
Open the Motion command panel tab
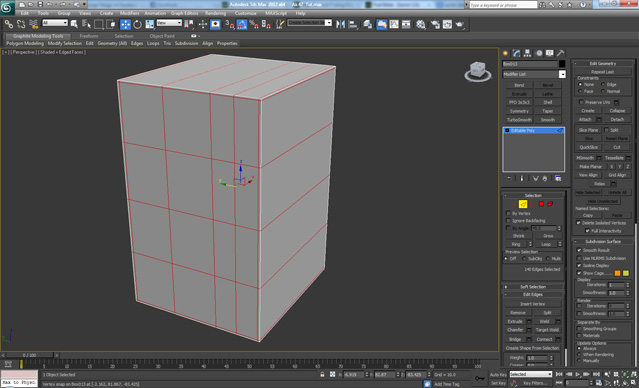[539, 53]
